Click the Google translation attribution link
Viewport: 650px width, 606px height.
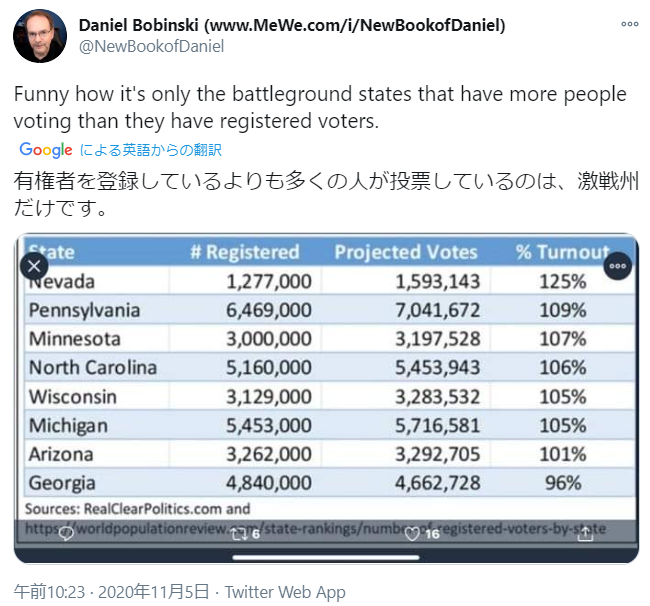[x=121, y=150]
